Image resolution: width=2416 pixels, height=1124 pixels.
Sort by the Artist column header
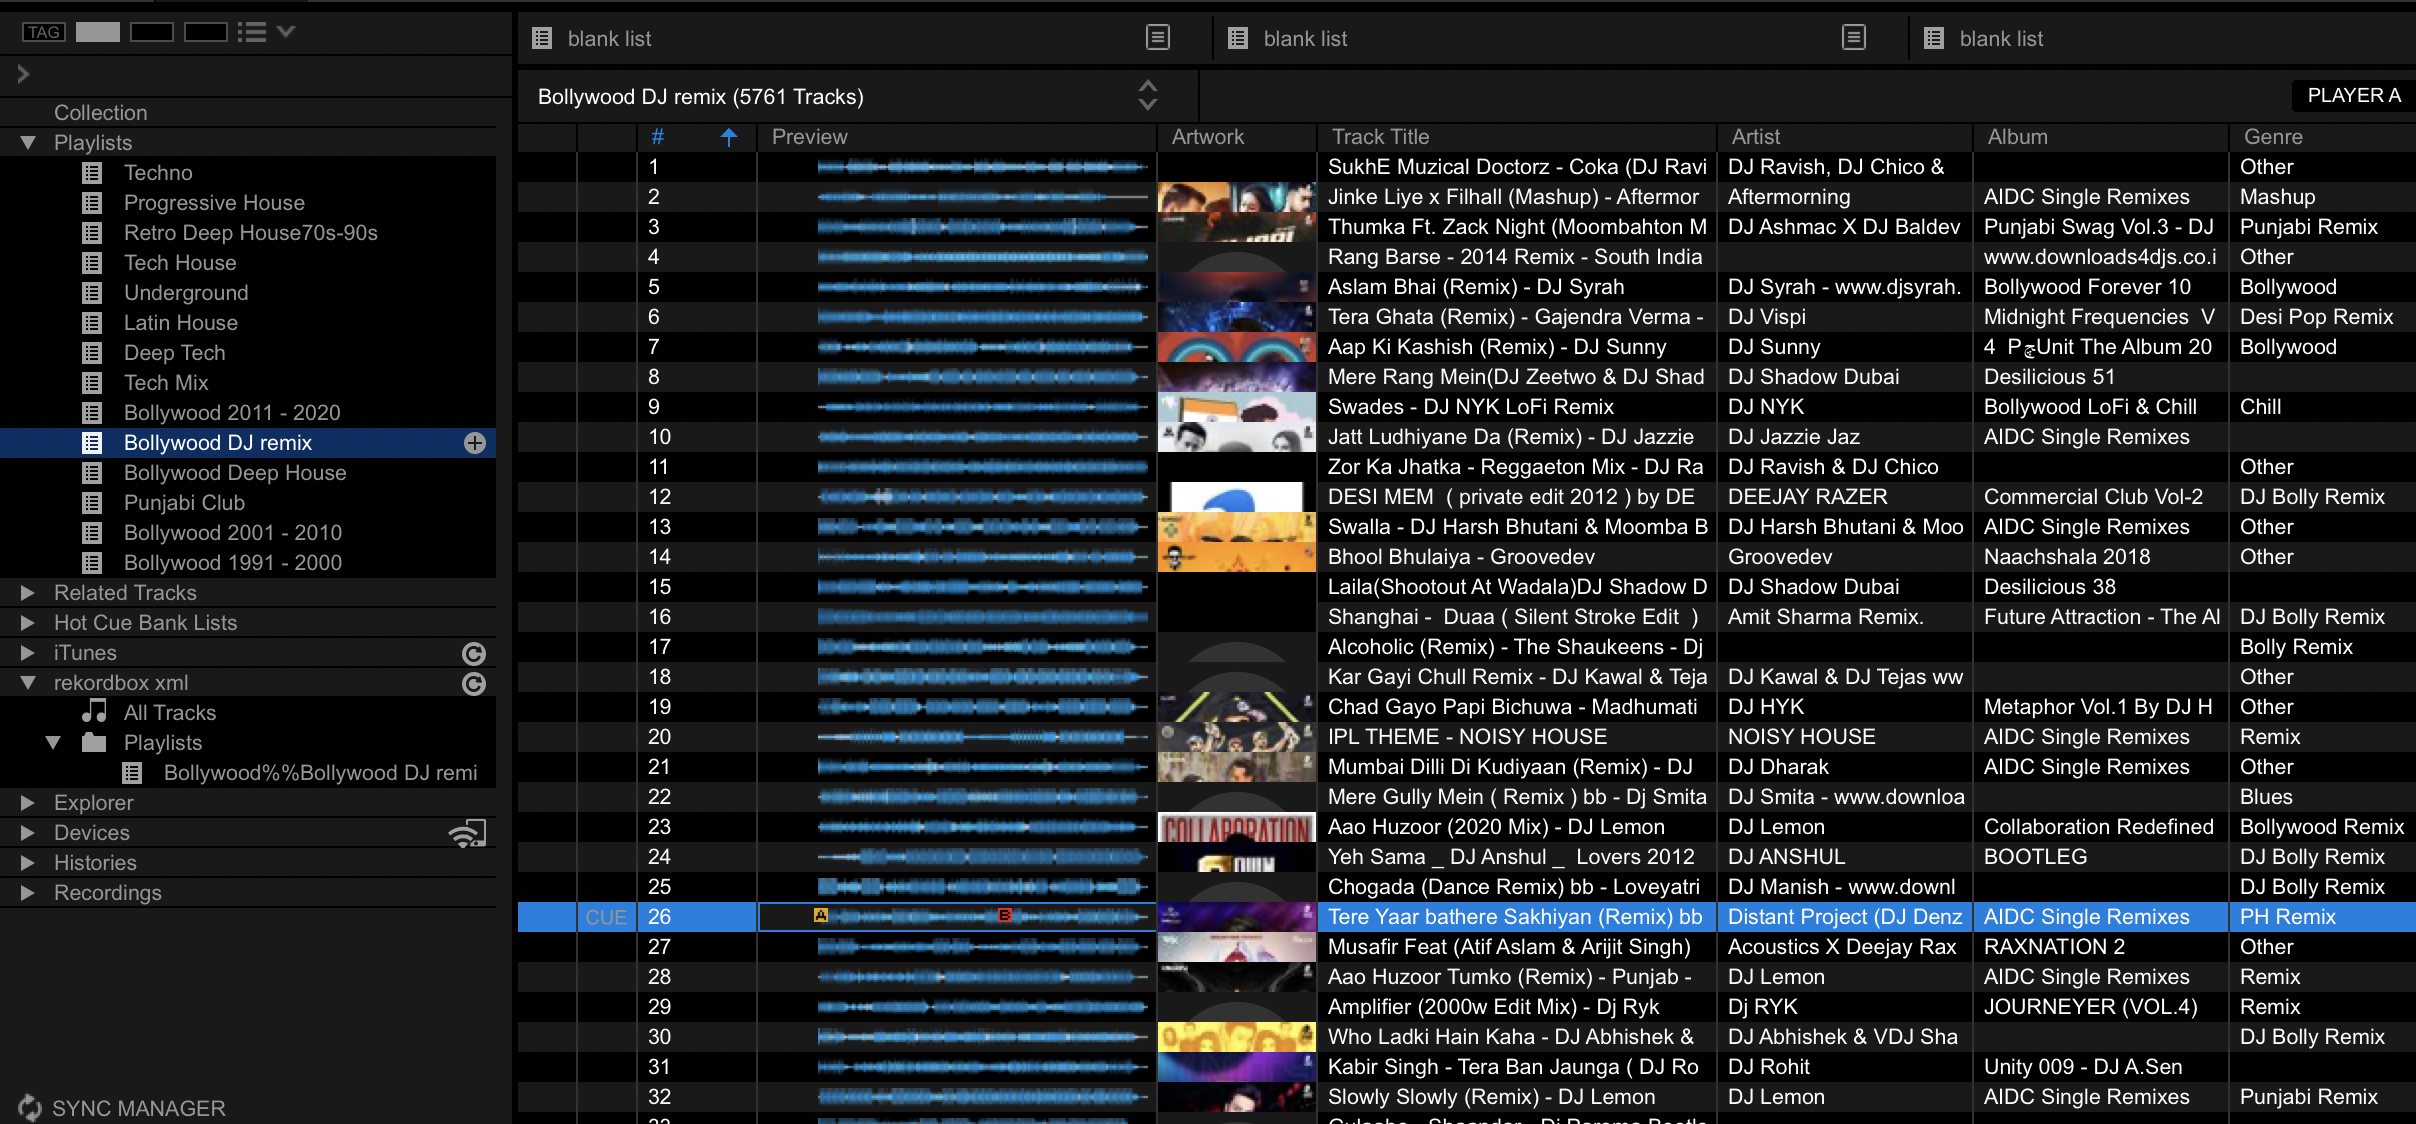[x=1755, y=137]
